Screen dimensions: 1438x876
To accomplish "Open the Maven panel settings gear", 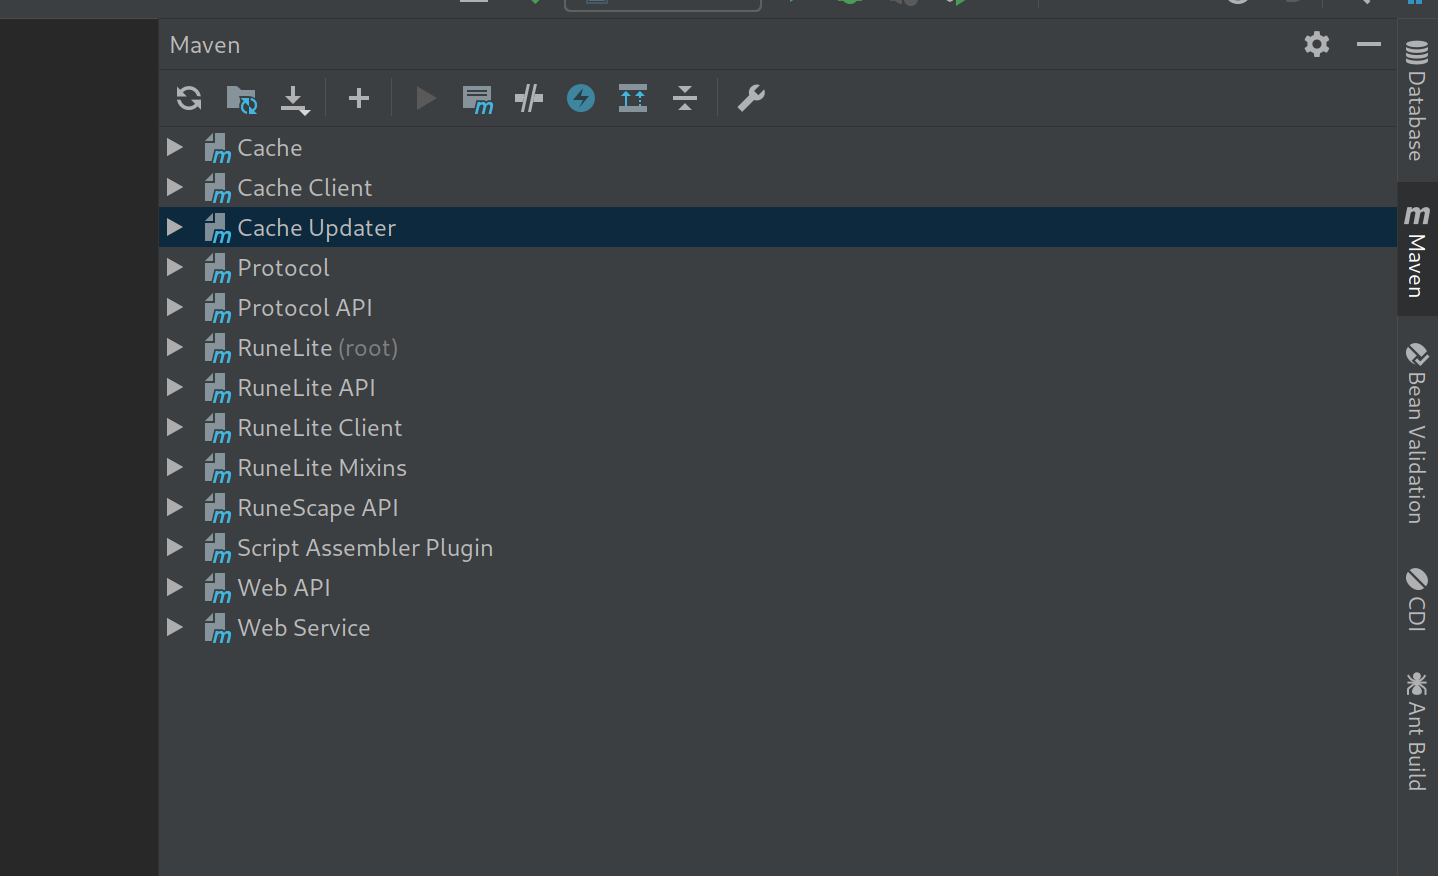I will 1316,44.
